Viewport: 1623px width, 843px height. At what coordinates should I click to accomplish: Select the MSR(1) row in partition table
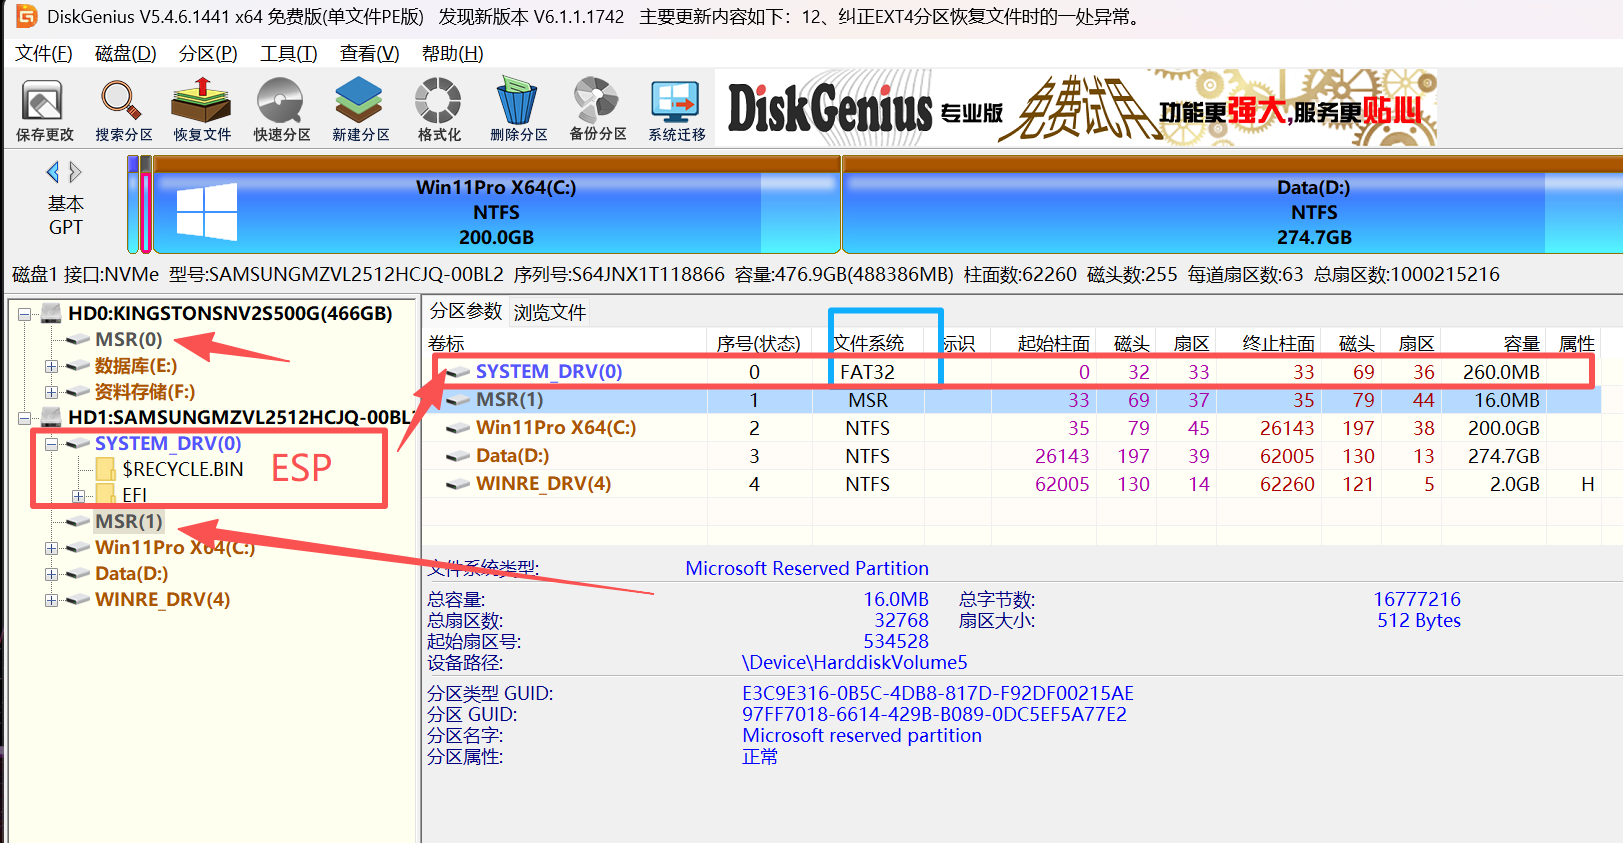coord(1011,400)
